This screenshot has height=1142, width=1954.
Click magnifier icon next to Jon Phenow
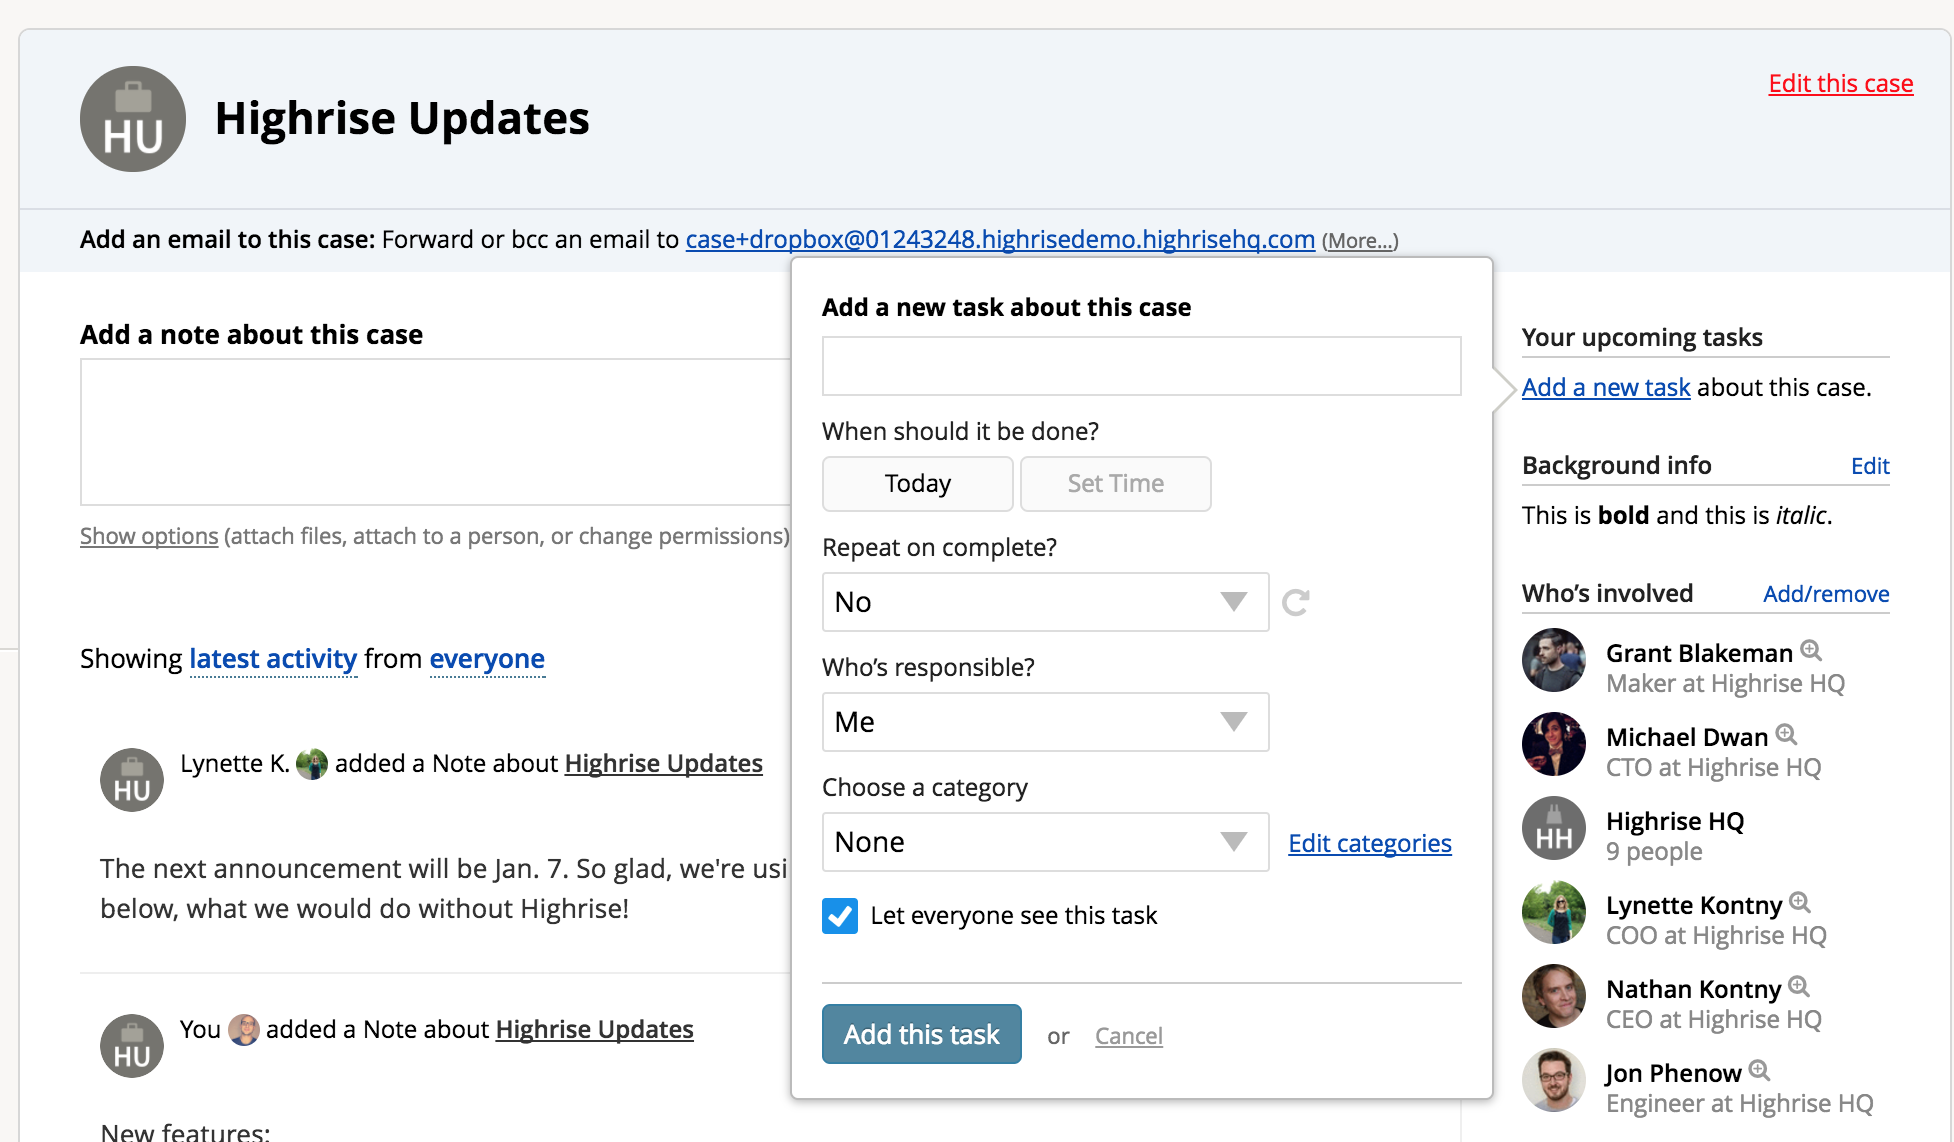tap(1760, 1071)
